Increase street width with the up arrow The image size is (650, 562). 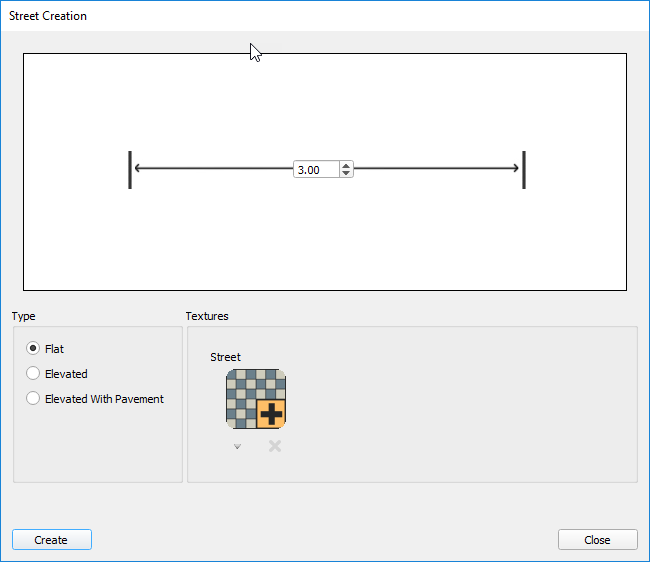pos(346,165)
